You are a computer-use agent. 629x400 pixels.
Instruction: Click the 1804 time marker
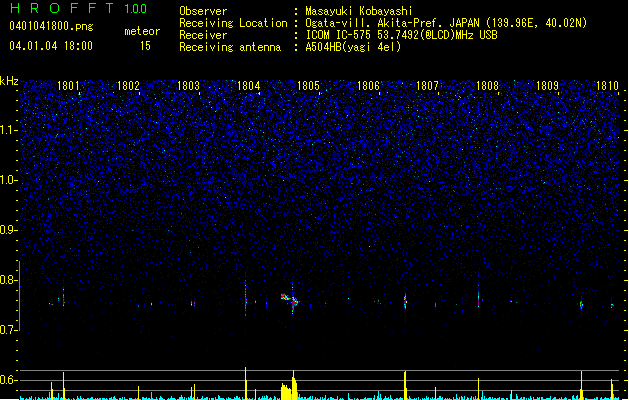[248, 86]
